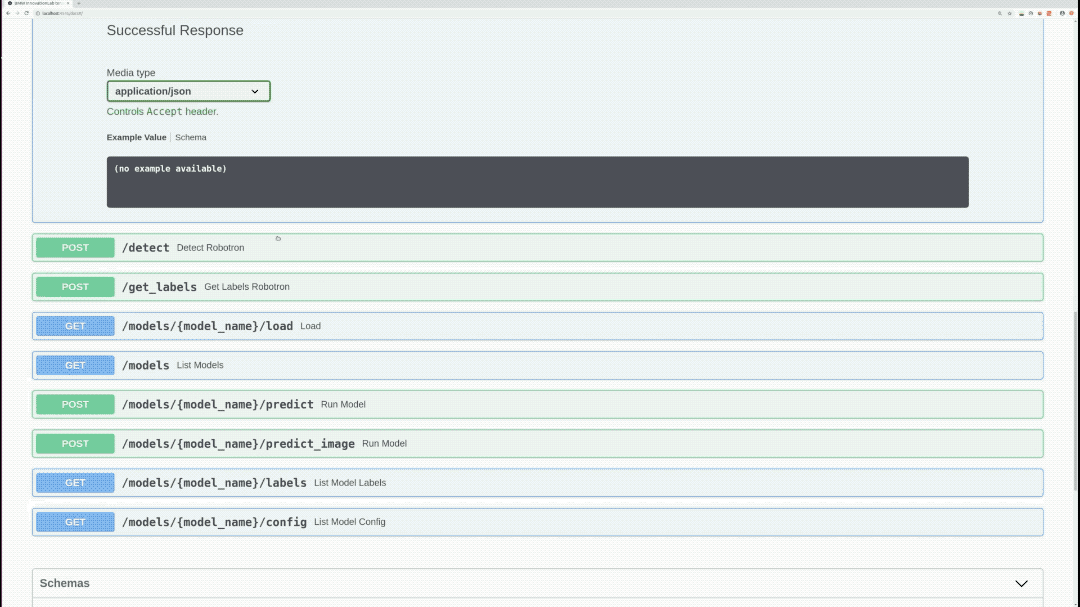Click the page vertical scrollbar
The image size is (1080, 607).
[1076, 400]
